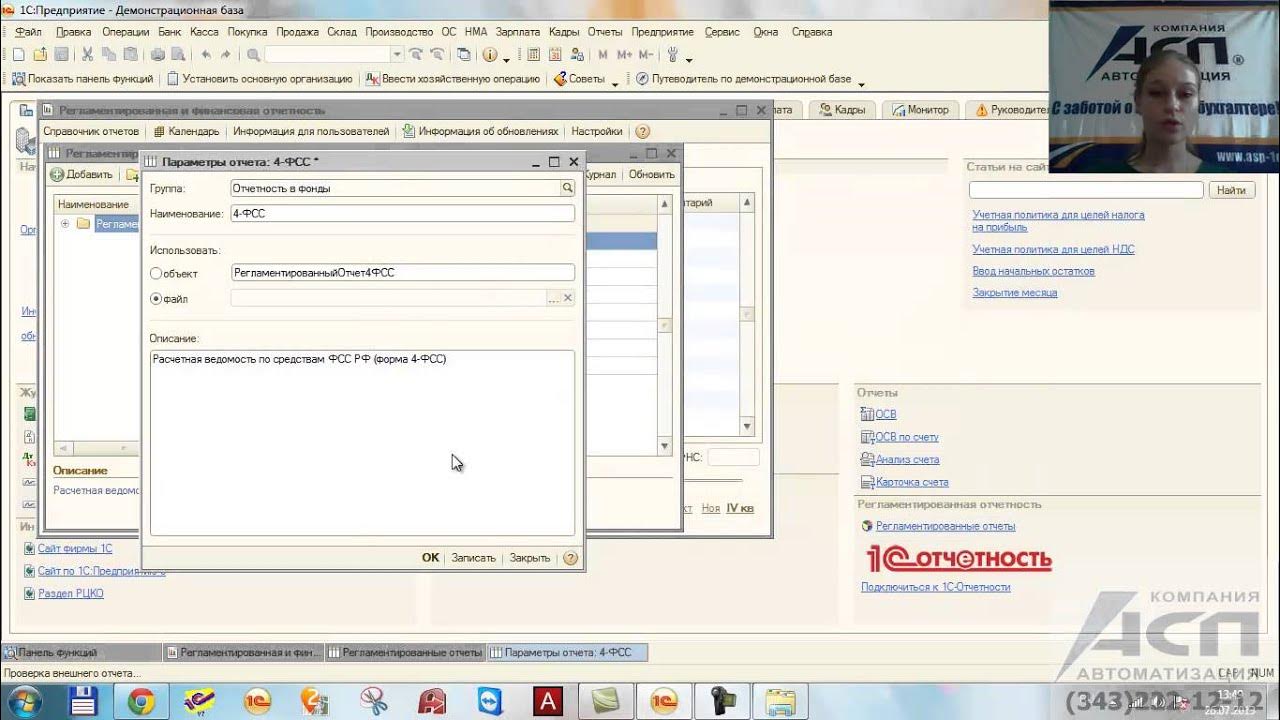Open the Snipping scissors taskbar app
This screenshot has width=1280, height=720.
(374, 702)
